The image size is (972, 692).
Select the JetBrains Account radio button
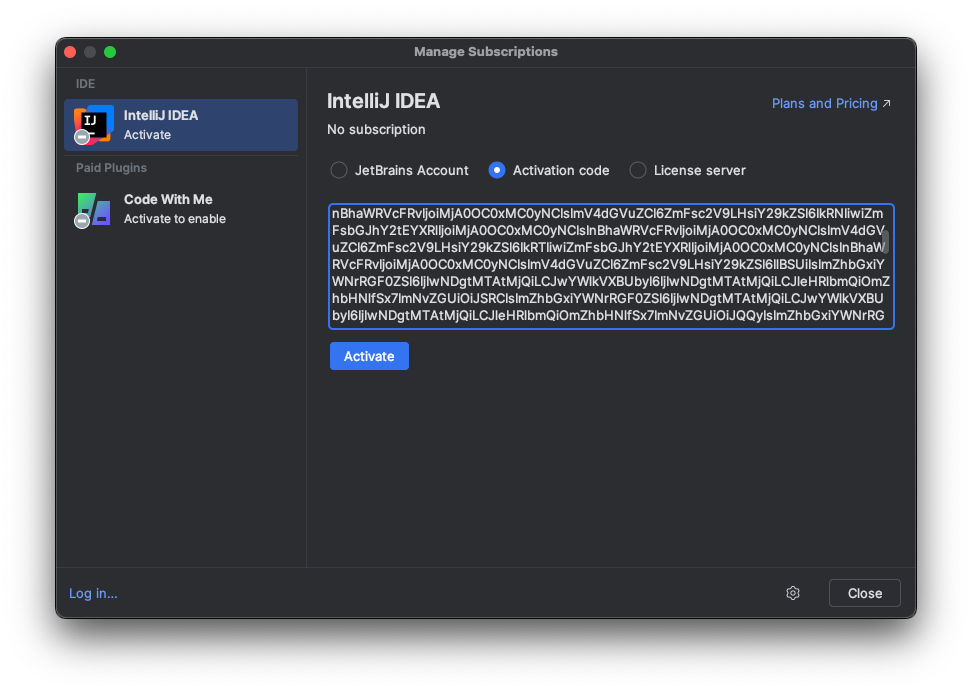click(x=339, y=170)
